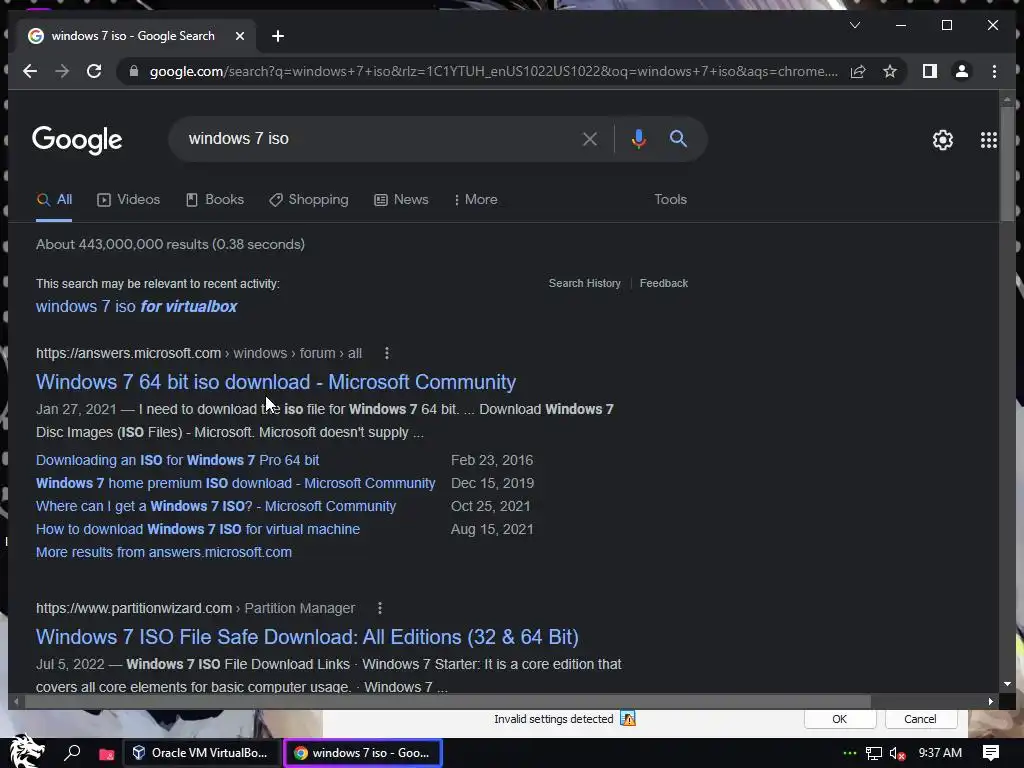Switch to Oracle VM VirtualBox window

200,753
